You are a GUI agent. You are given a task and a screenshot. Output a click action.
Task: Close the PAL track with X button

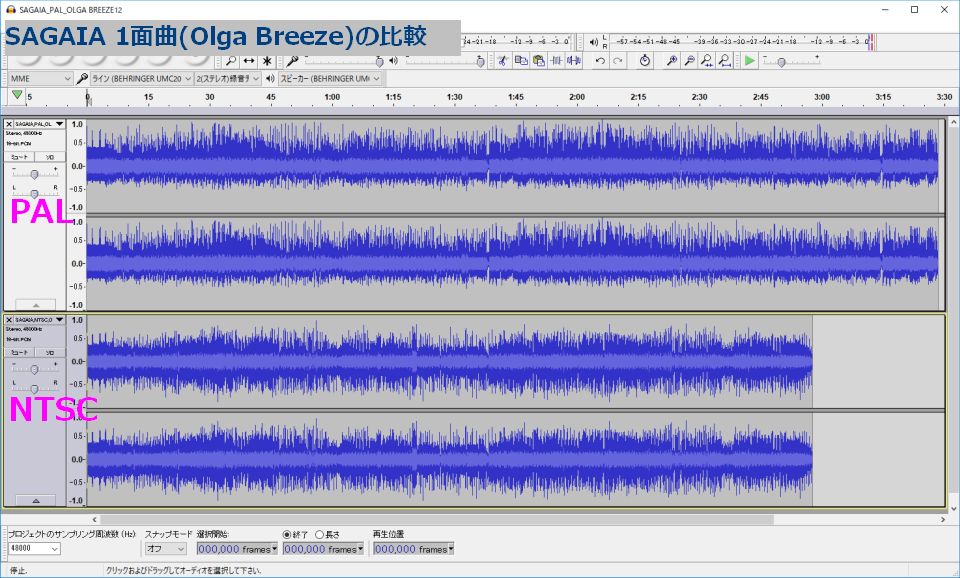(10, 124)
